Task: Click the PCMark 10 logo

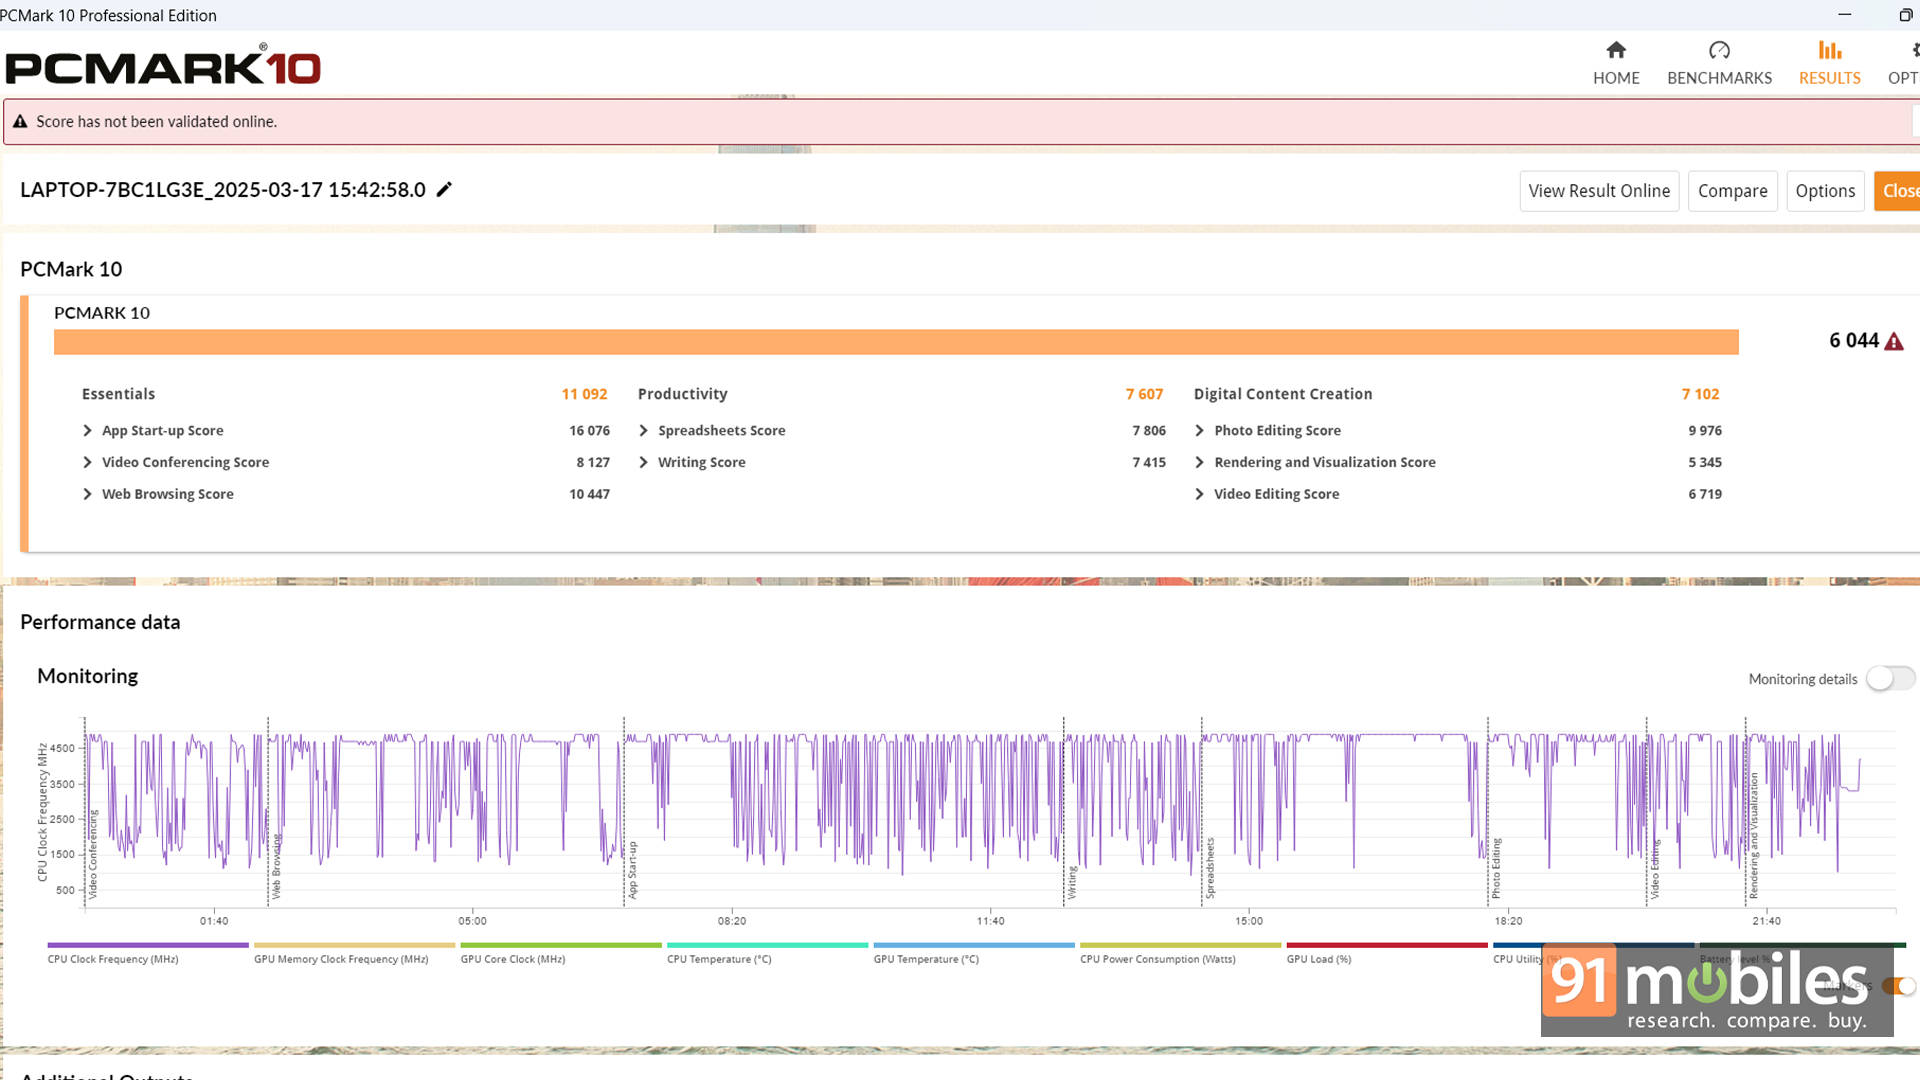Action: click(163, 66)
